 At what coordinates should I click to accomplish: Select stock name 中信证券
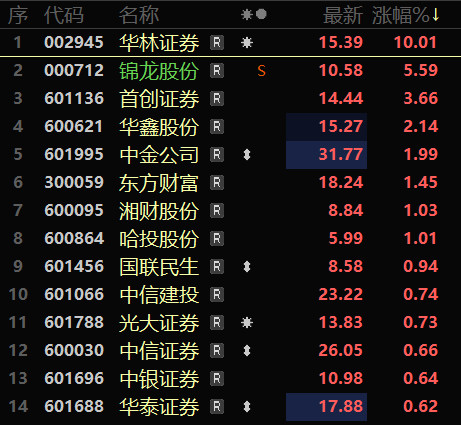(x=159, y=351)
